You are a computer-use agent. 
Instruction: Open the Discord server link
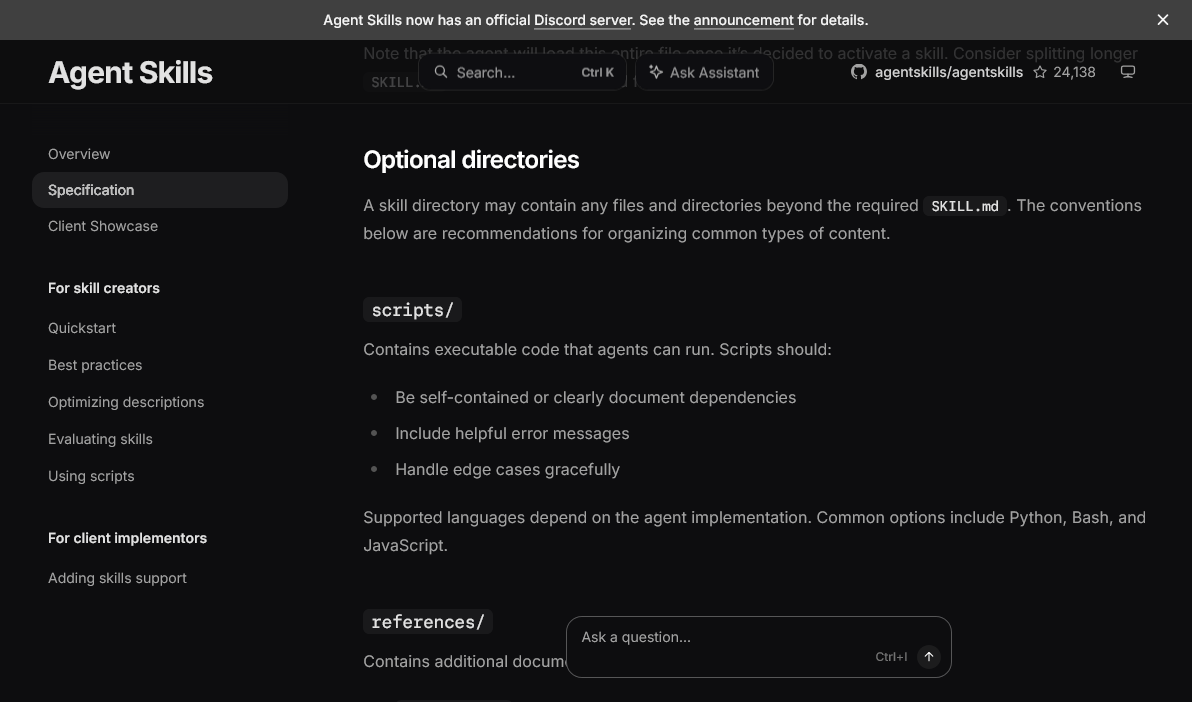[582, 21]
